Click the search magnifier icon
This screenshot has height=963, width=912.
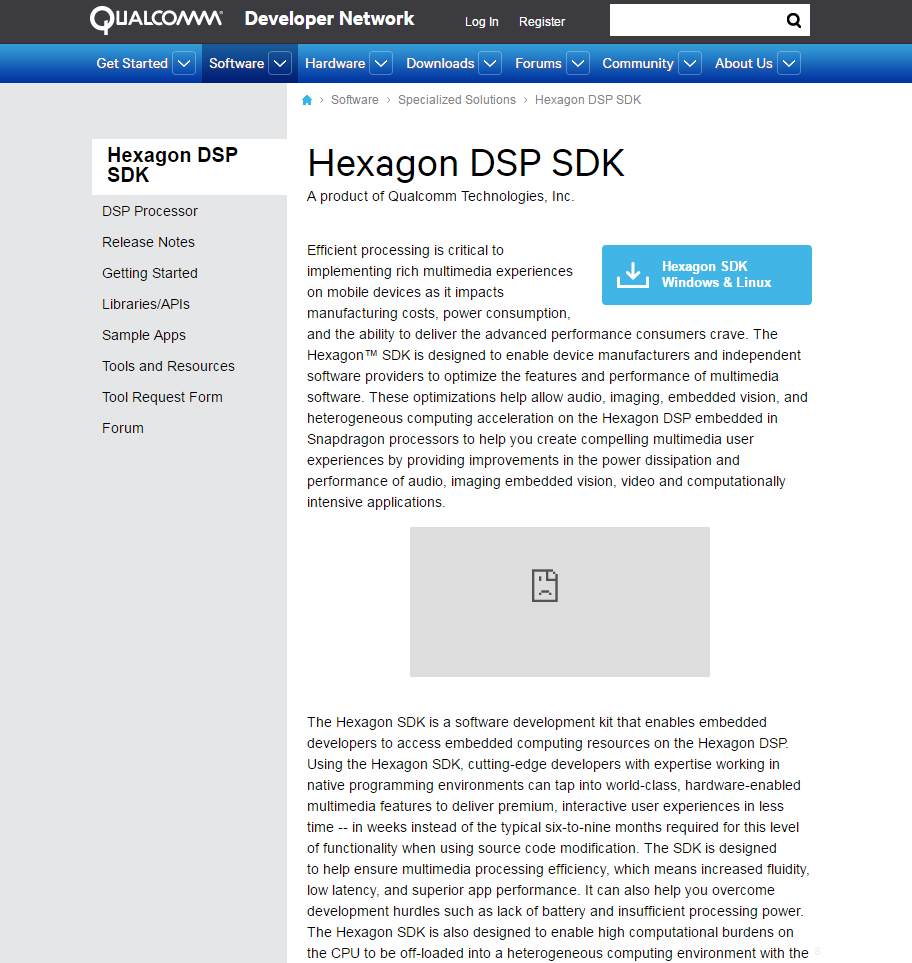click(x=793, y=20)
